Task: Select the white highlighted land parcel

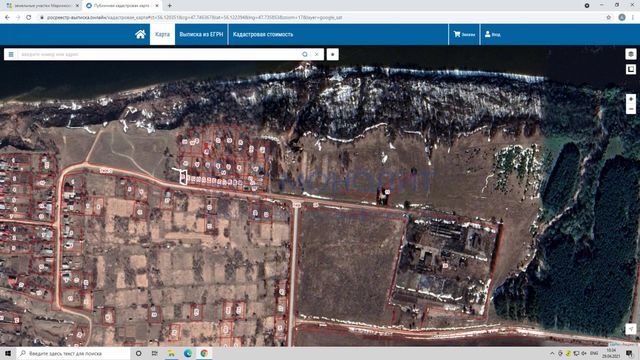Action: [183, 177]
